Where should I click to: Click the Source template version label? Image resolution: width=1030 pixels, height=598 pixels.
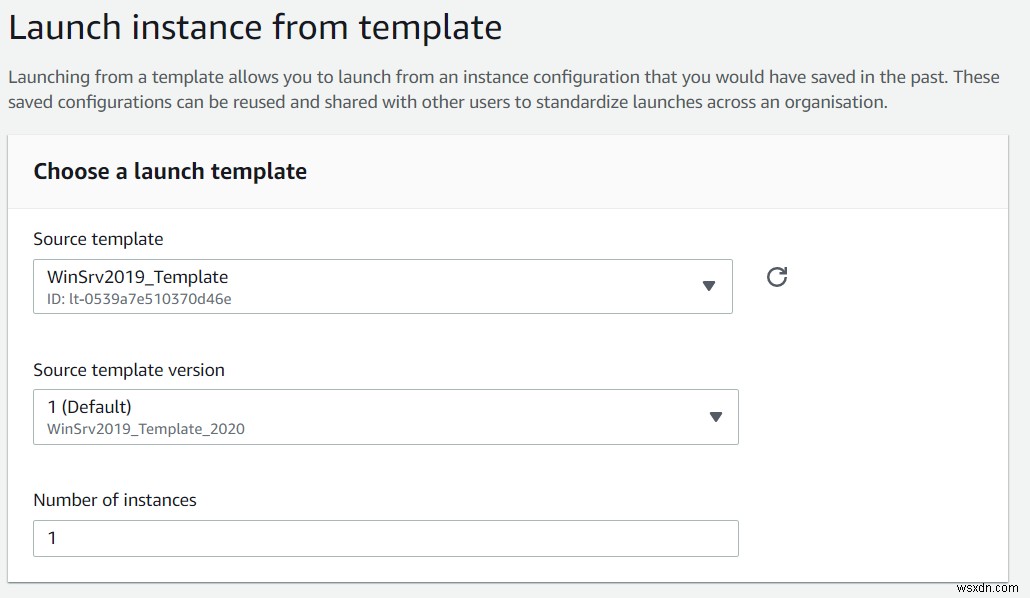pyautogui.click(x=129, y=369)
